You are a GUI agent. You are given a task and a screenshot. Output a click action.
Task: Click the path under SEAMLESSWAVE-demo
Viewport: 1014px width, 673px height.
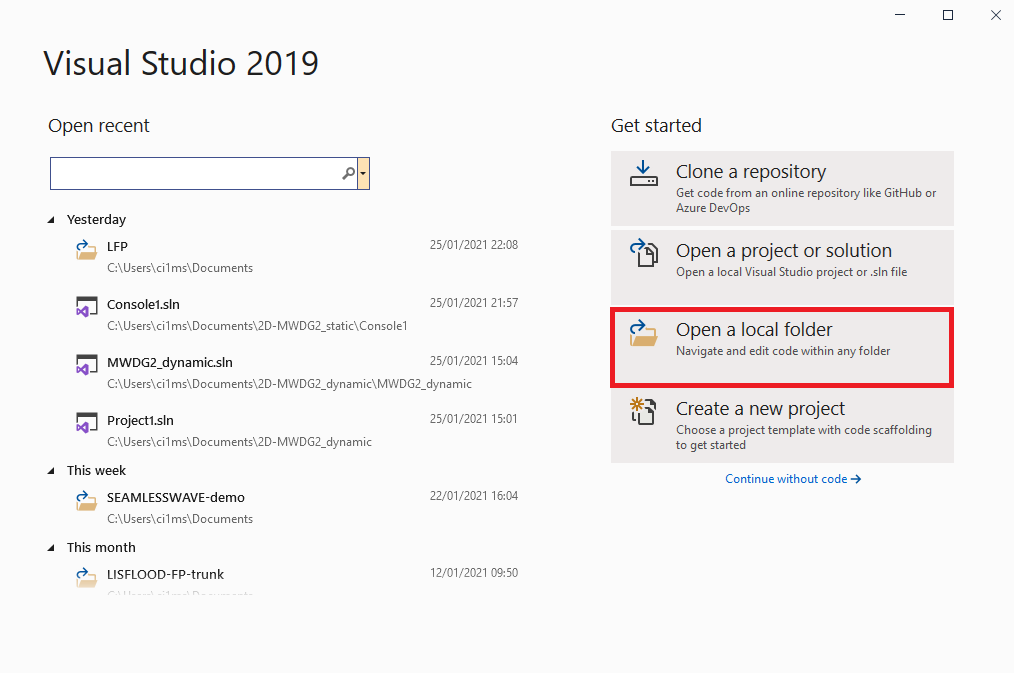coord(180,519)
